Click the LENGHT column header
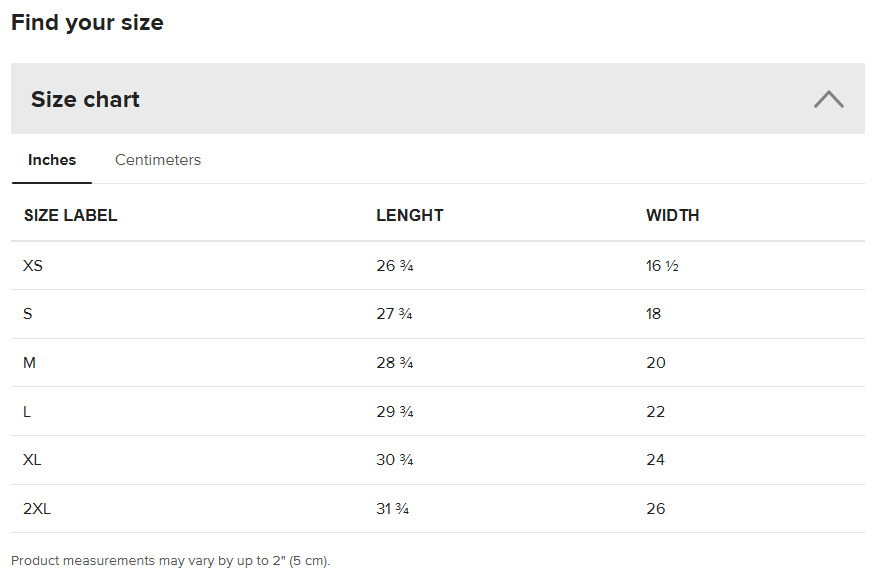The height and width of the screenshot is (587, 881). [409, 215]
